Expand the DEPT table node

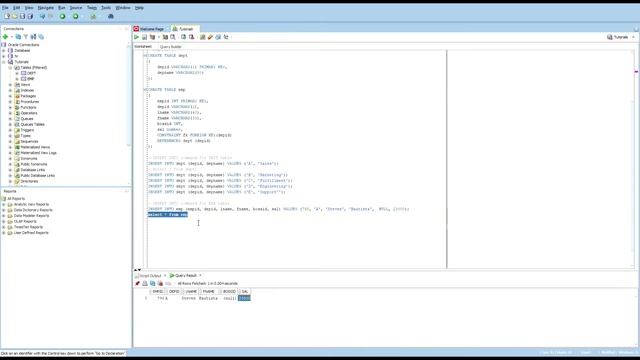point(17,73)
